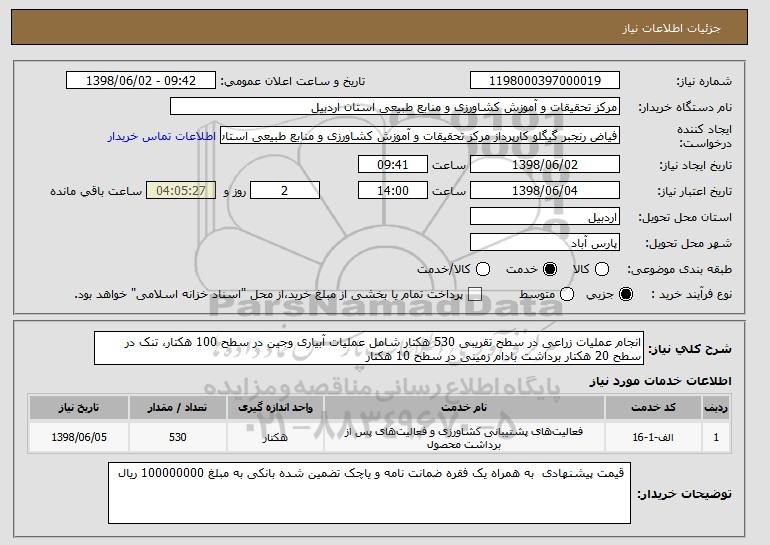
Task: Click the validity time field 14:00
Action: click(x=393, y=191)
